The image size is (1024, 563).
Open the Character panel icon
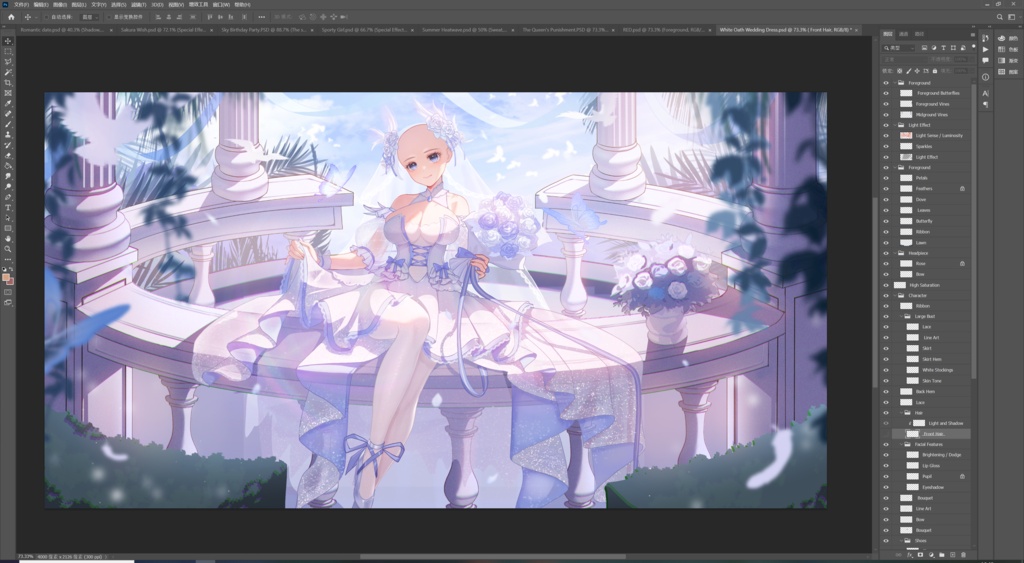985,93
